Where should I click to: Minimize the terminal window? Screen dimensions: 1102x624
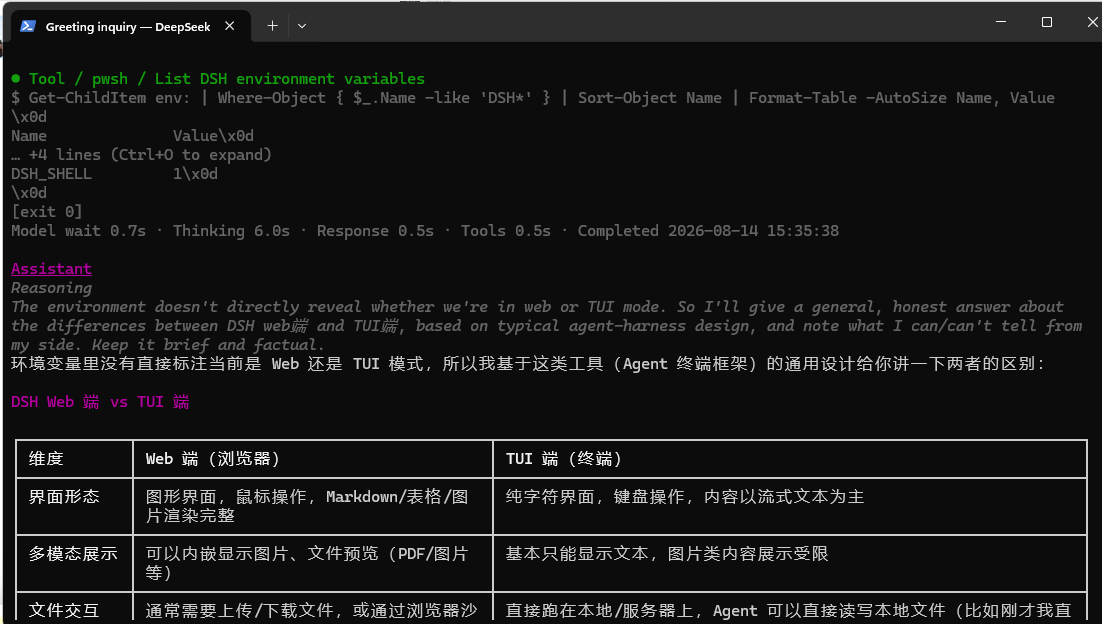1001,22
